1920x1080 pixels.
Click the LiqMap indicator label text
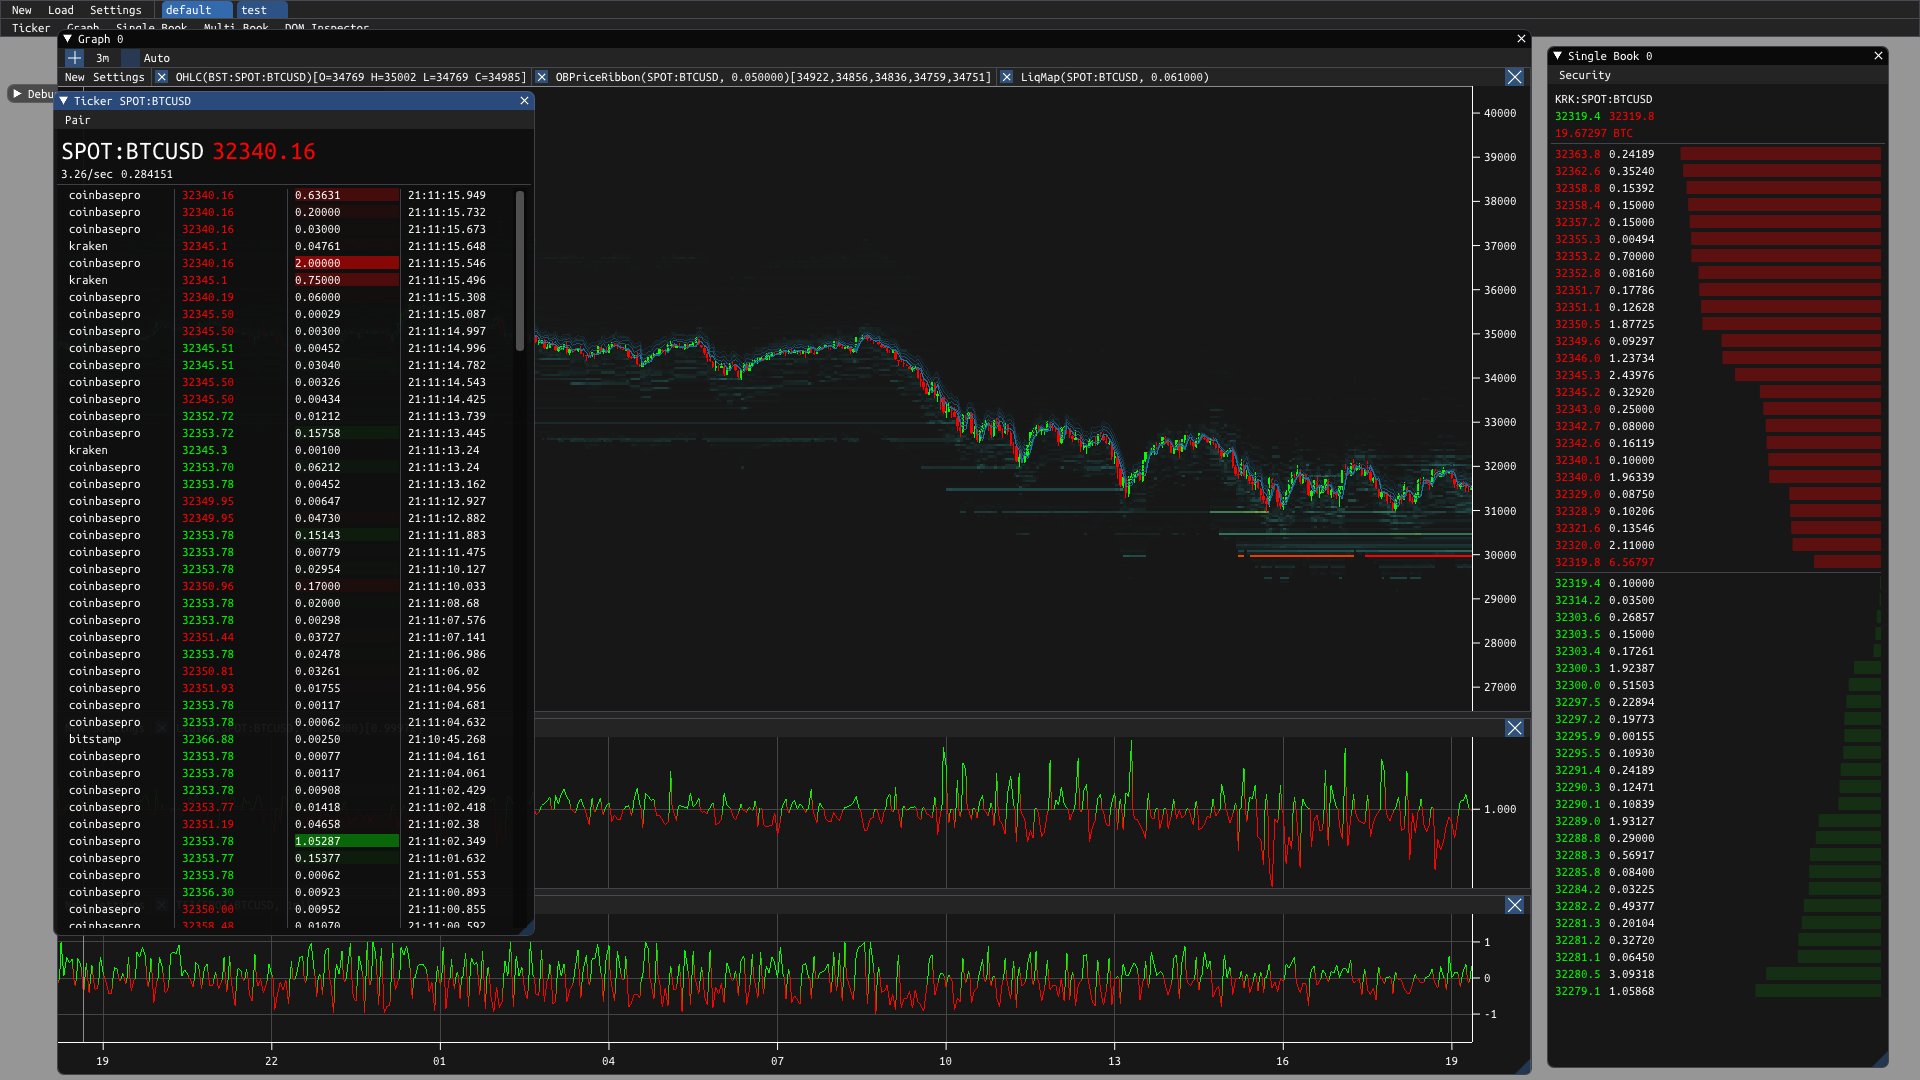pos(1115,77)
